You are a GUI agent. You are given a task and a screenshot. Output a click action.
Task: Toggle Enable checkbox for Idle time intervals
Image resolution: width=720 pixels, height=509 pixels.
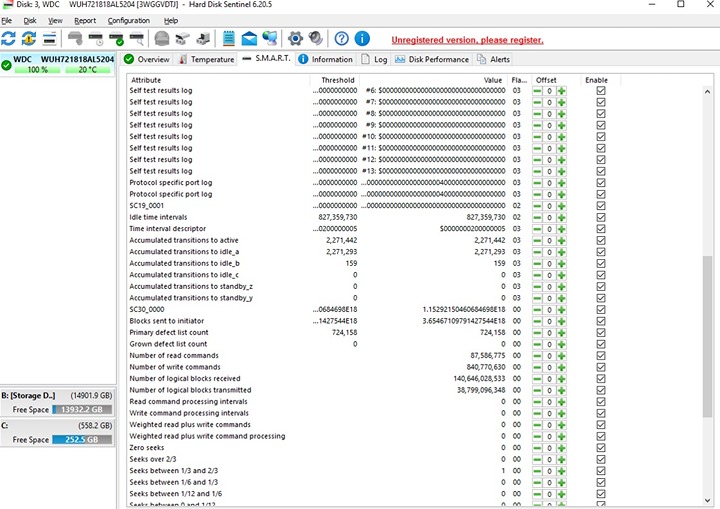point(601,217)
